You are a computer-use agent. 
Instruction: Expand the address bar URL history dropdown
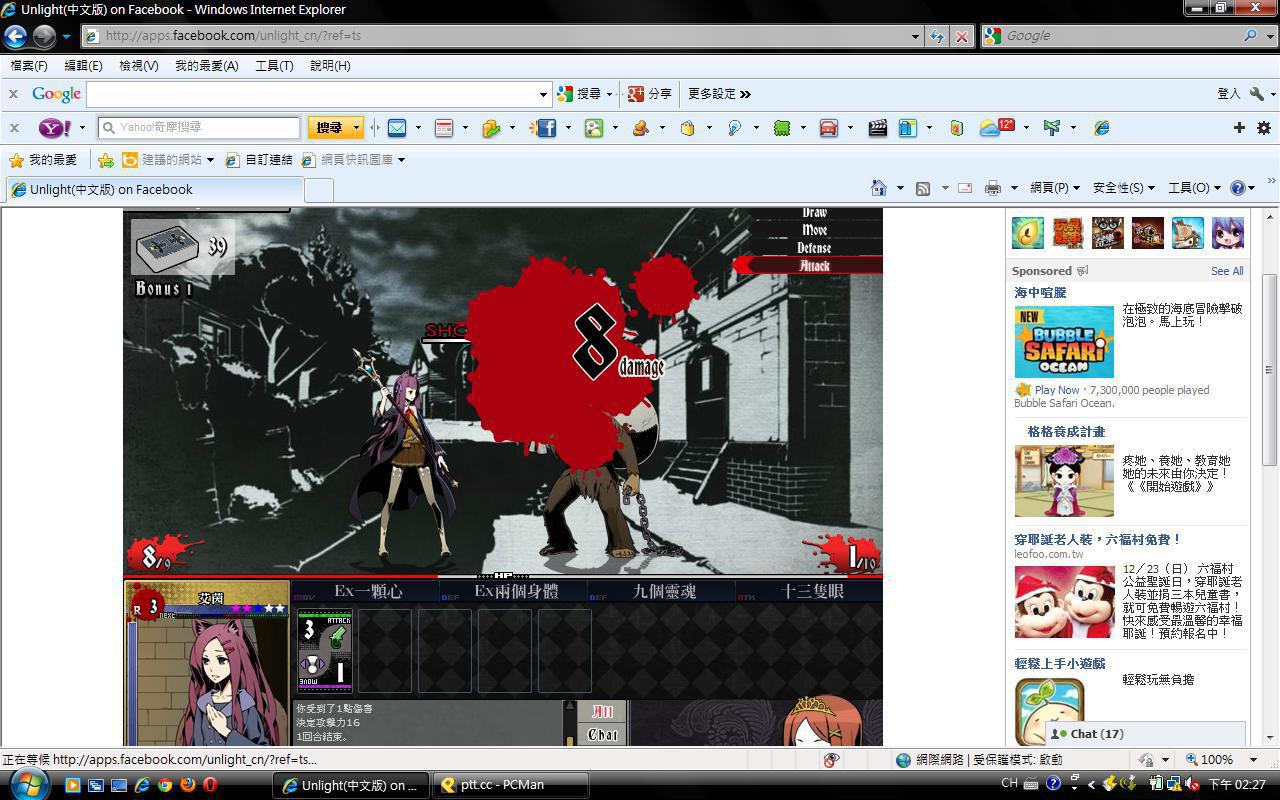point(915,36)
